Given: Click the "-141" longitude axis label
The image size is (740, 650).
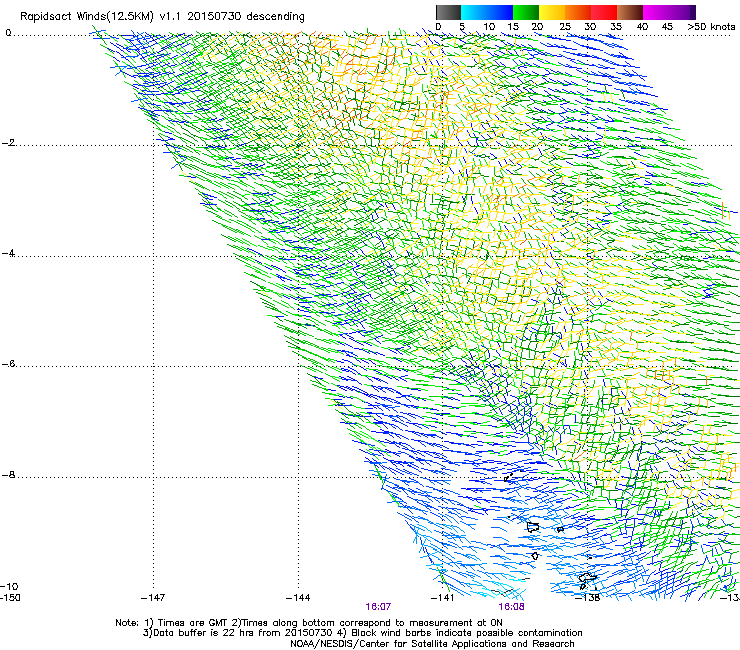Looking at the screenshot, I should pos(443,598).
